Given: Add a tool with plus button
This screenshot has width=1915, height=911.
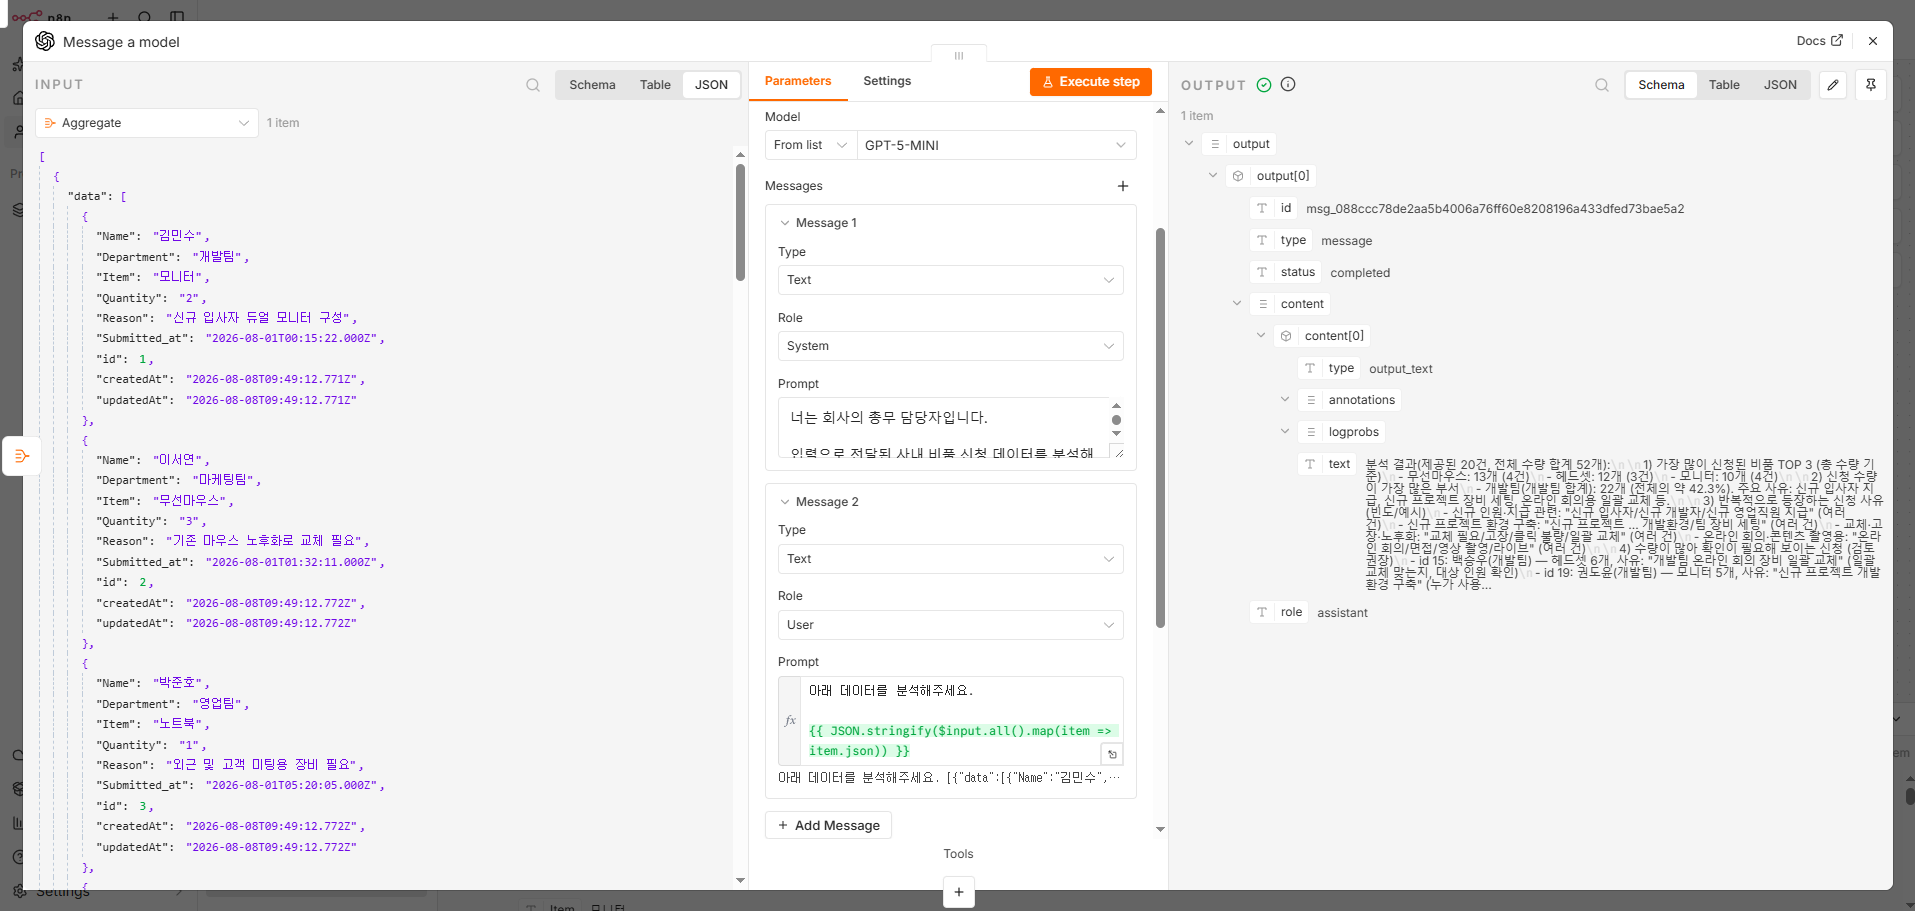Looking at the screenshot, I should pos(958,891).
